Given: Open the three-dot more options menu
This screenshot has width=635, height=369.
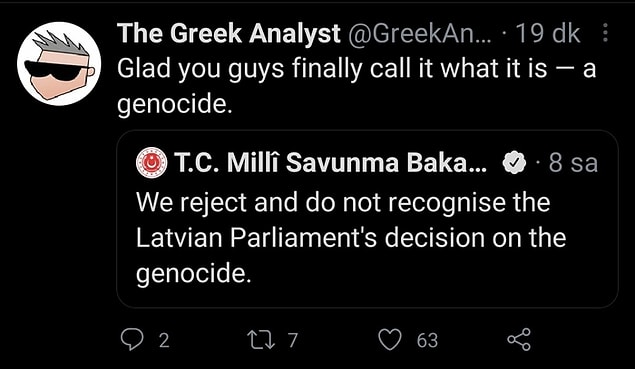Looking at the screenshot, I should click(x=605, y=32).
